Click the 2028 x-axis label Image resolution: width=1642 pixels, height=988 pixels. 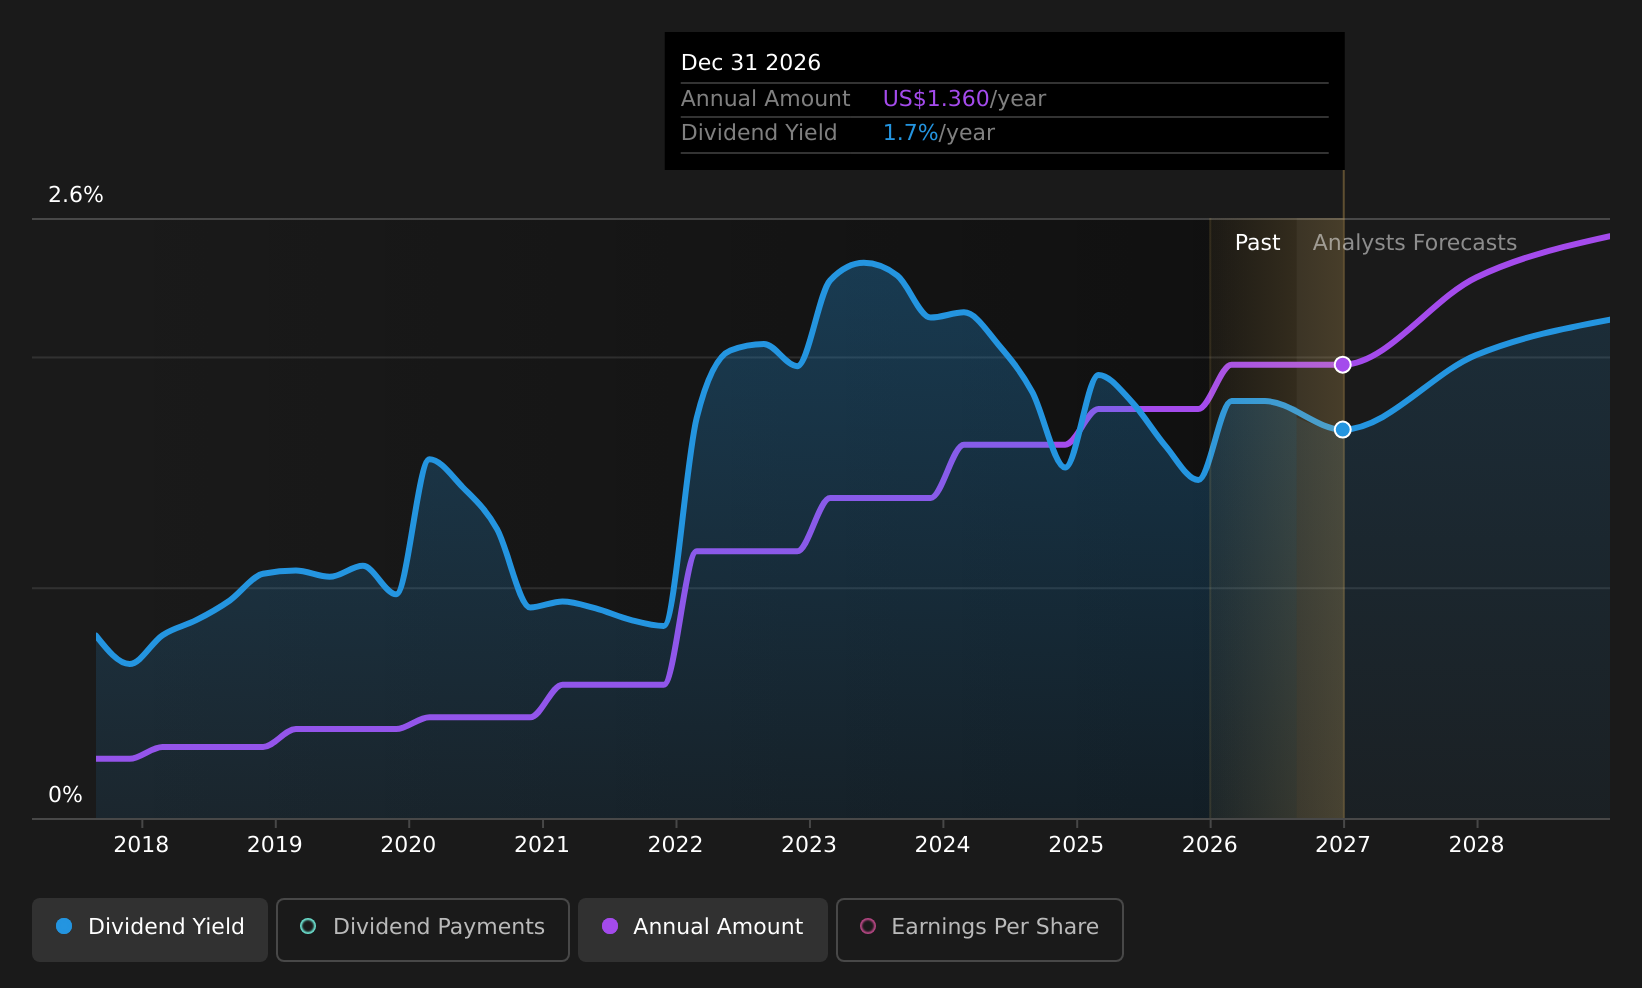point(1477,845)
